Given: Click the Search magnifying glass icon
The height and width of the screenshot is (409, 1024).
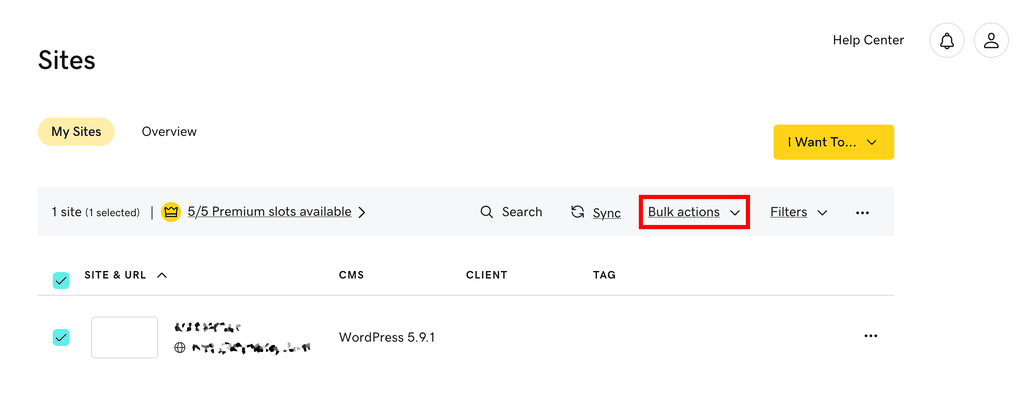Looking at the screenshot, I should pos(487,212).
